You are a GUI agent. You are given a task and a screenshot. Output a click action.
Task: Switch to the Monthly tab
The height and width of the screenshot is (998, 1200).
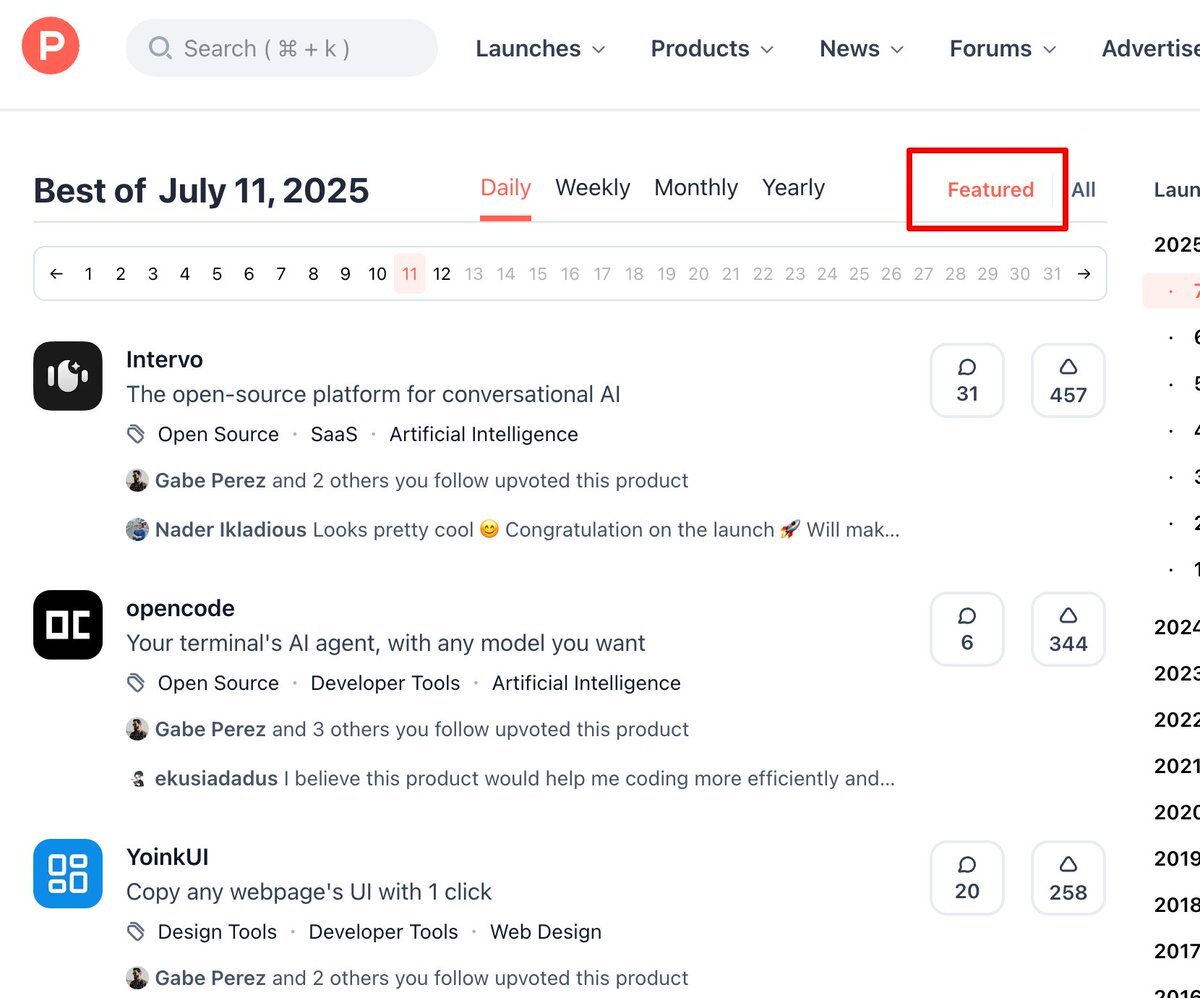point(696,188)
